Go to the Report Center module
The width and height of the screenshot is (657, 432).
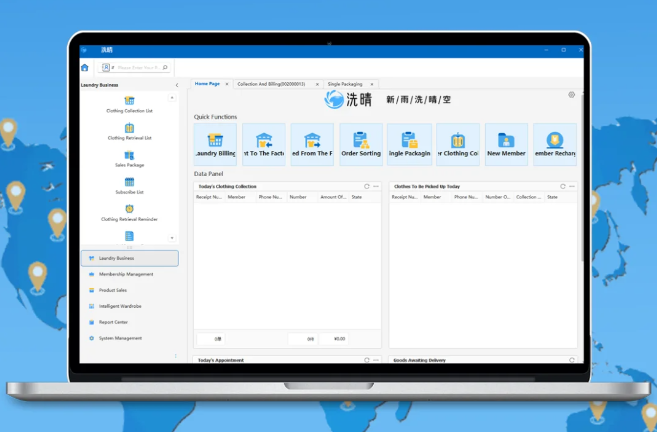(x=113, y=322)
